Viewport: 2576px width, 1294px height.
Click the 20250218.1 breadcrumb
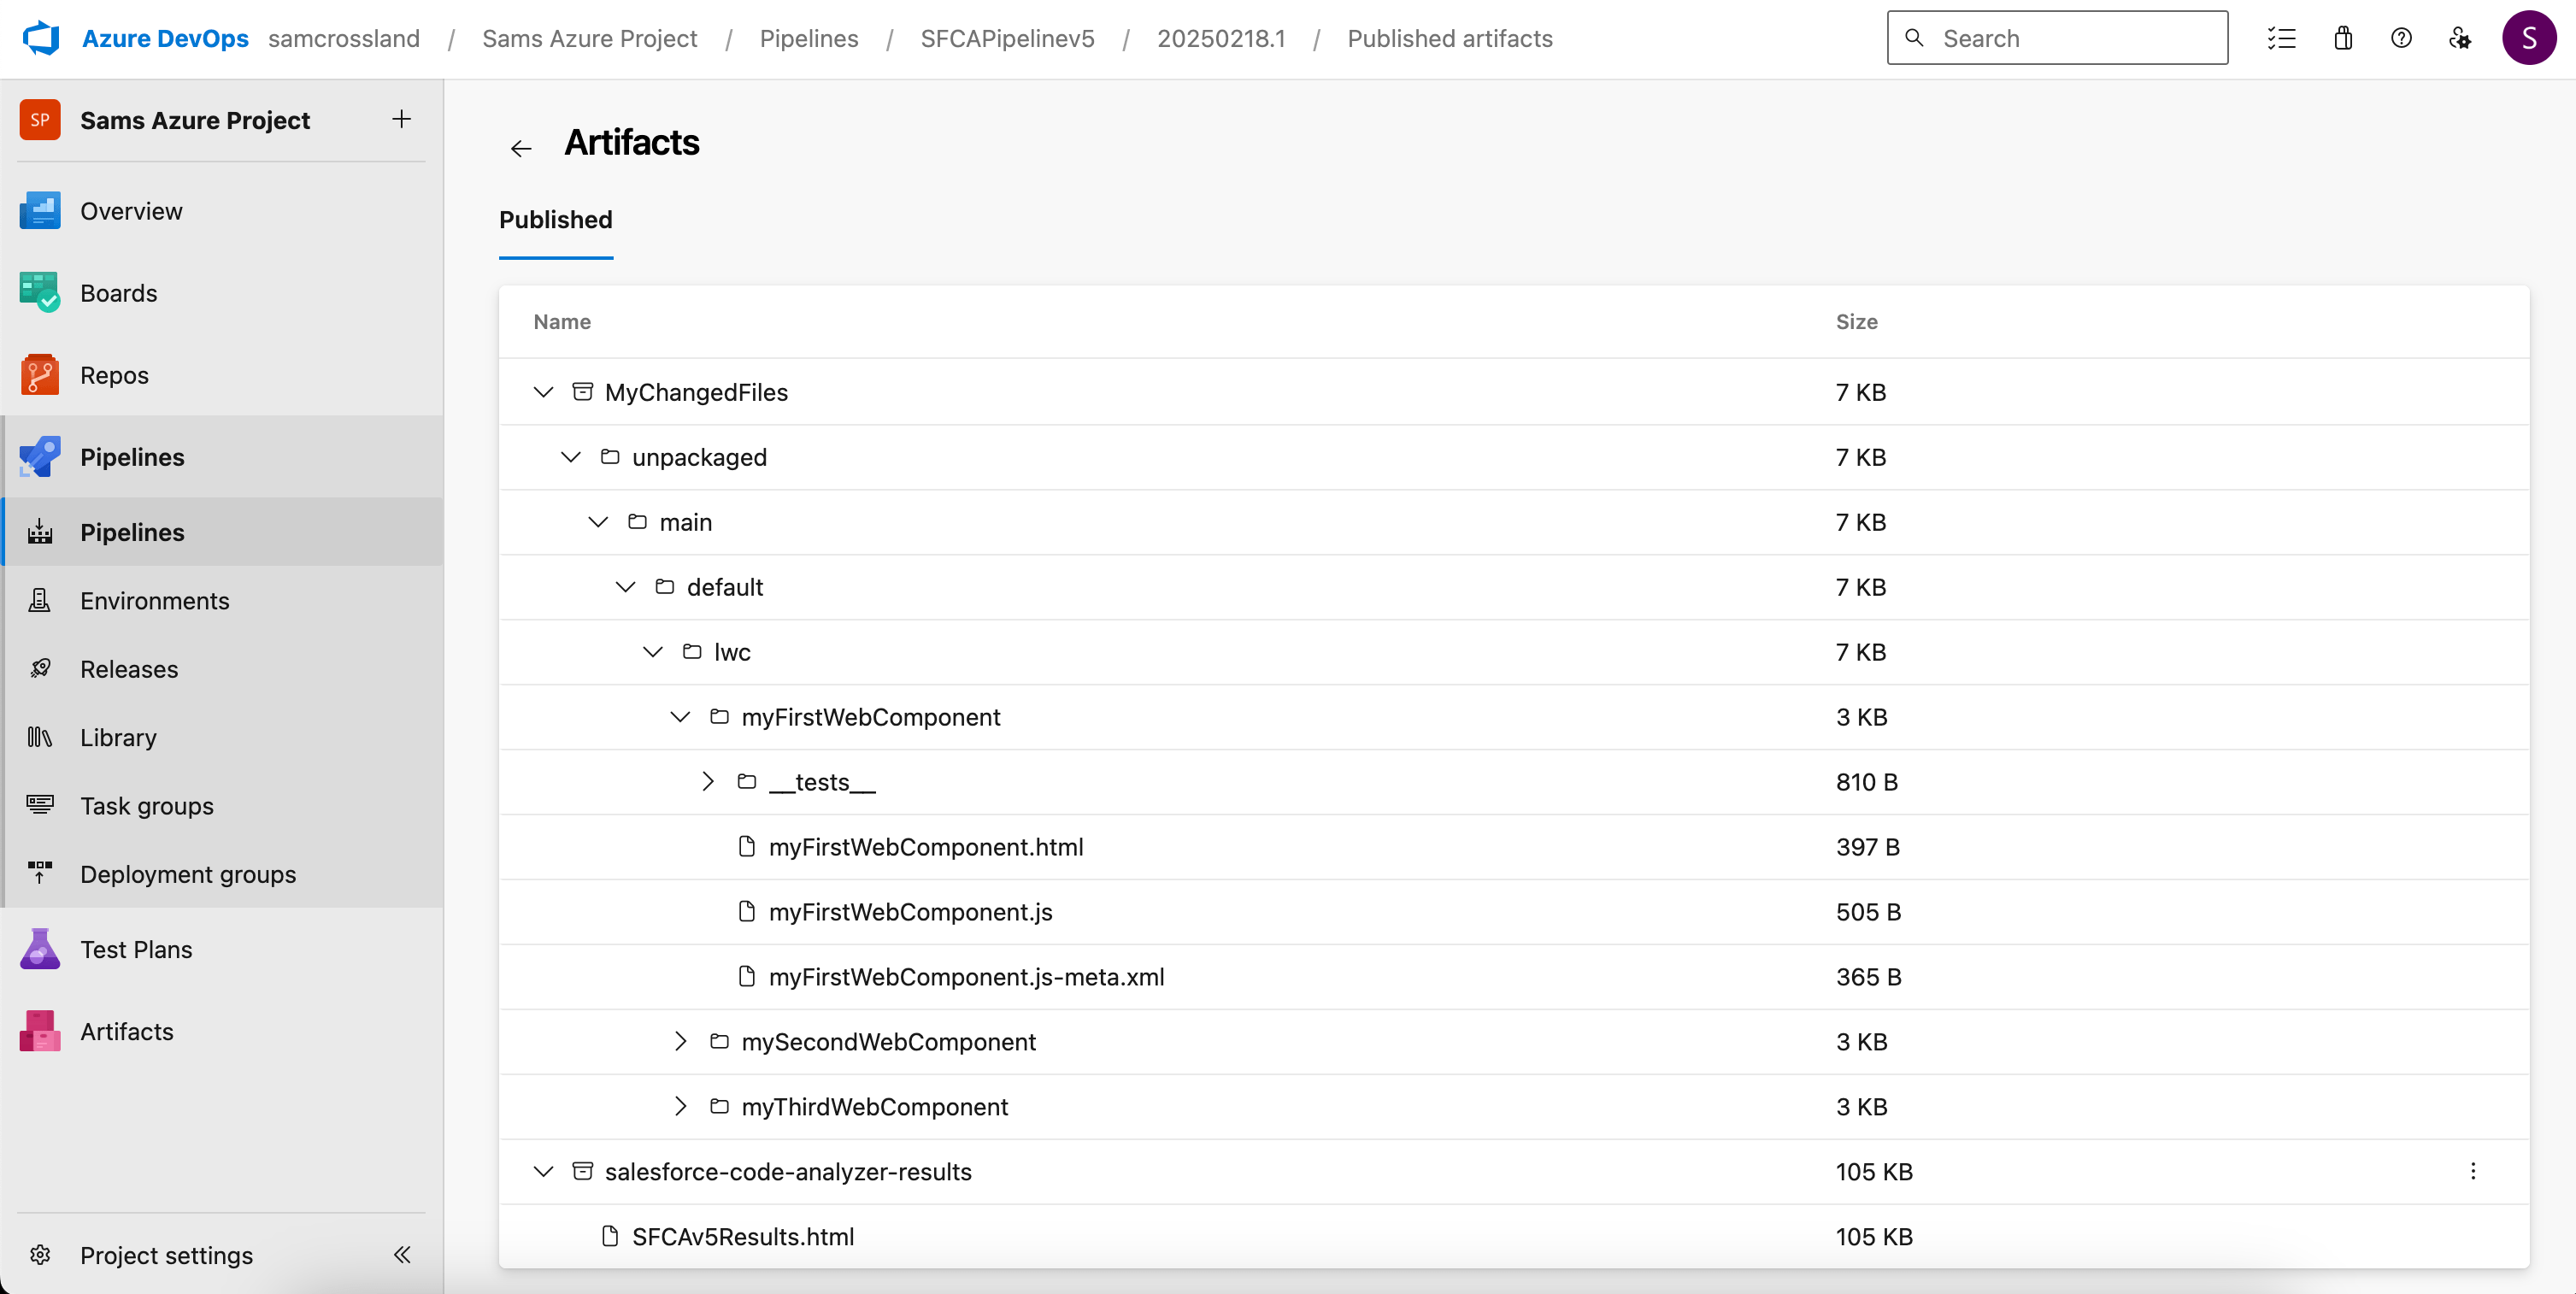(1221, 38)
